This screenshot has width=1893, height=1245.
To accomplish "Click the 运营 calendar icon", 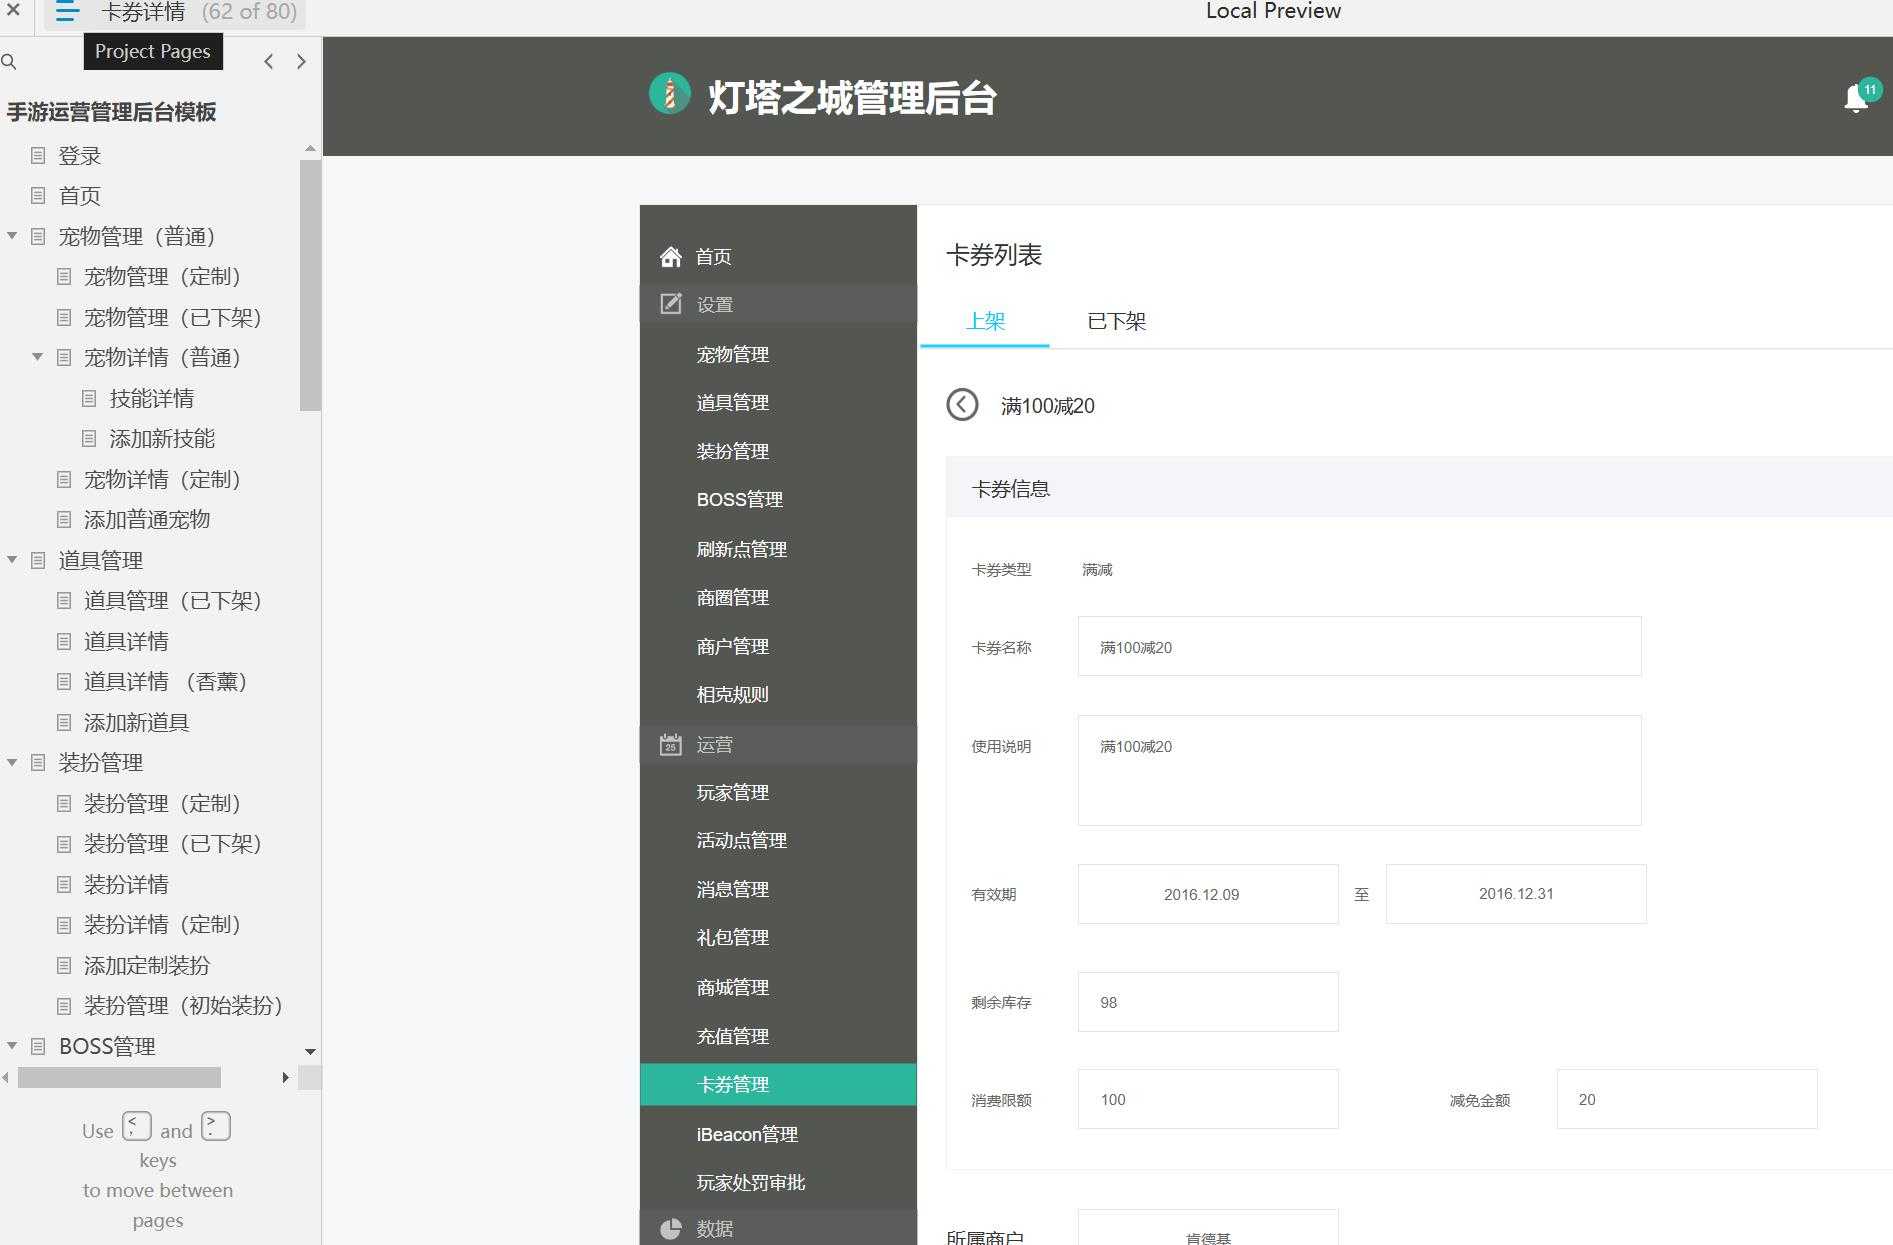I will 669,744.
